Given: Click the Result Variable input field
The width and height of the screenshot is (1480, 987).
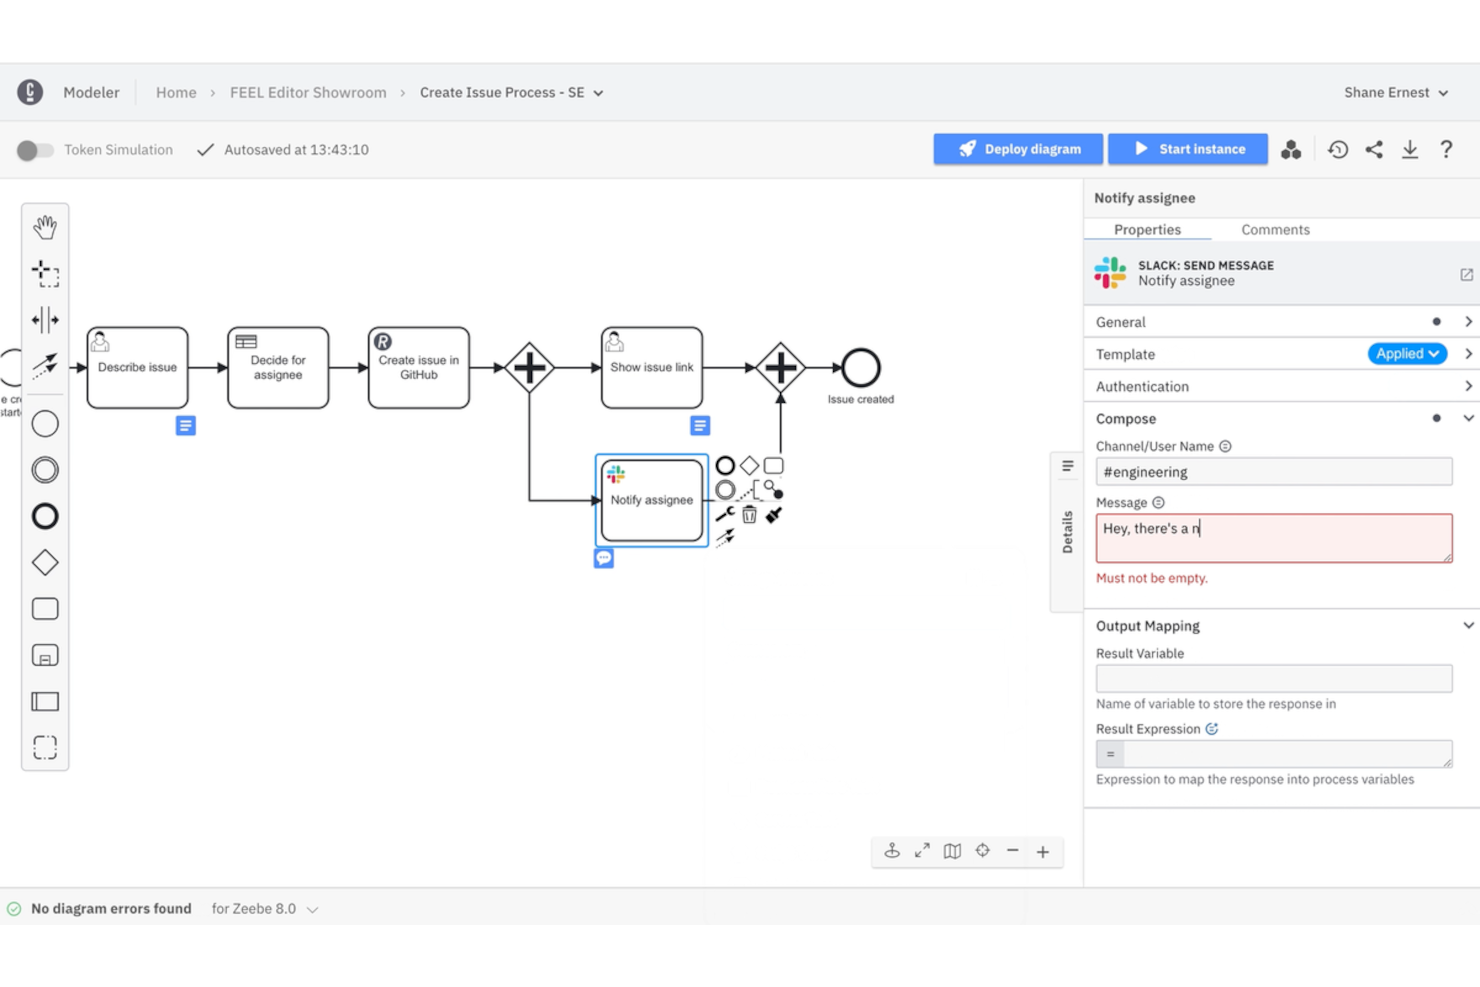Looking at the screenshot, I should pyautogui.click(x=1274, y=679).
